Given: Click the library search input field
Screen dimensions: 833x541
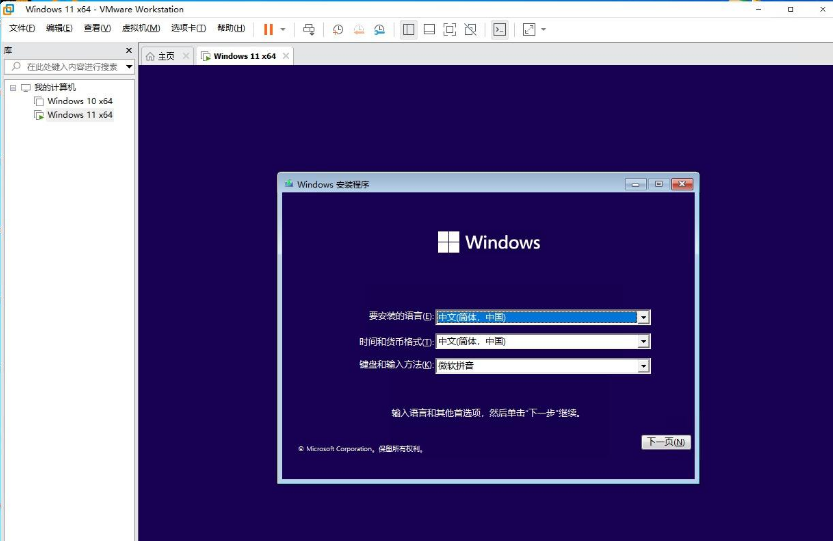Looking at the screenshot, I should coord(67,67).
